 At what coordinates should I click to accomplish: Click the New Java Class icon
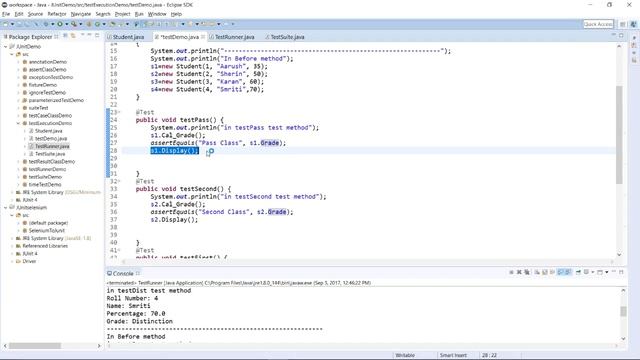pos(97,24)
